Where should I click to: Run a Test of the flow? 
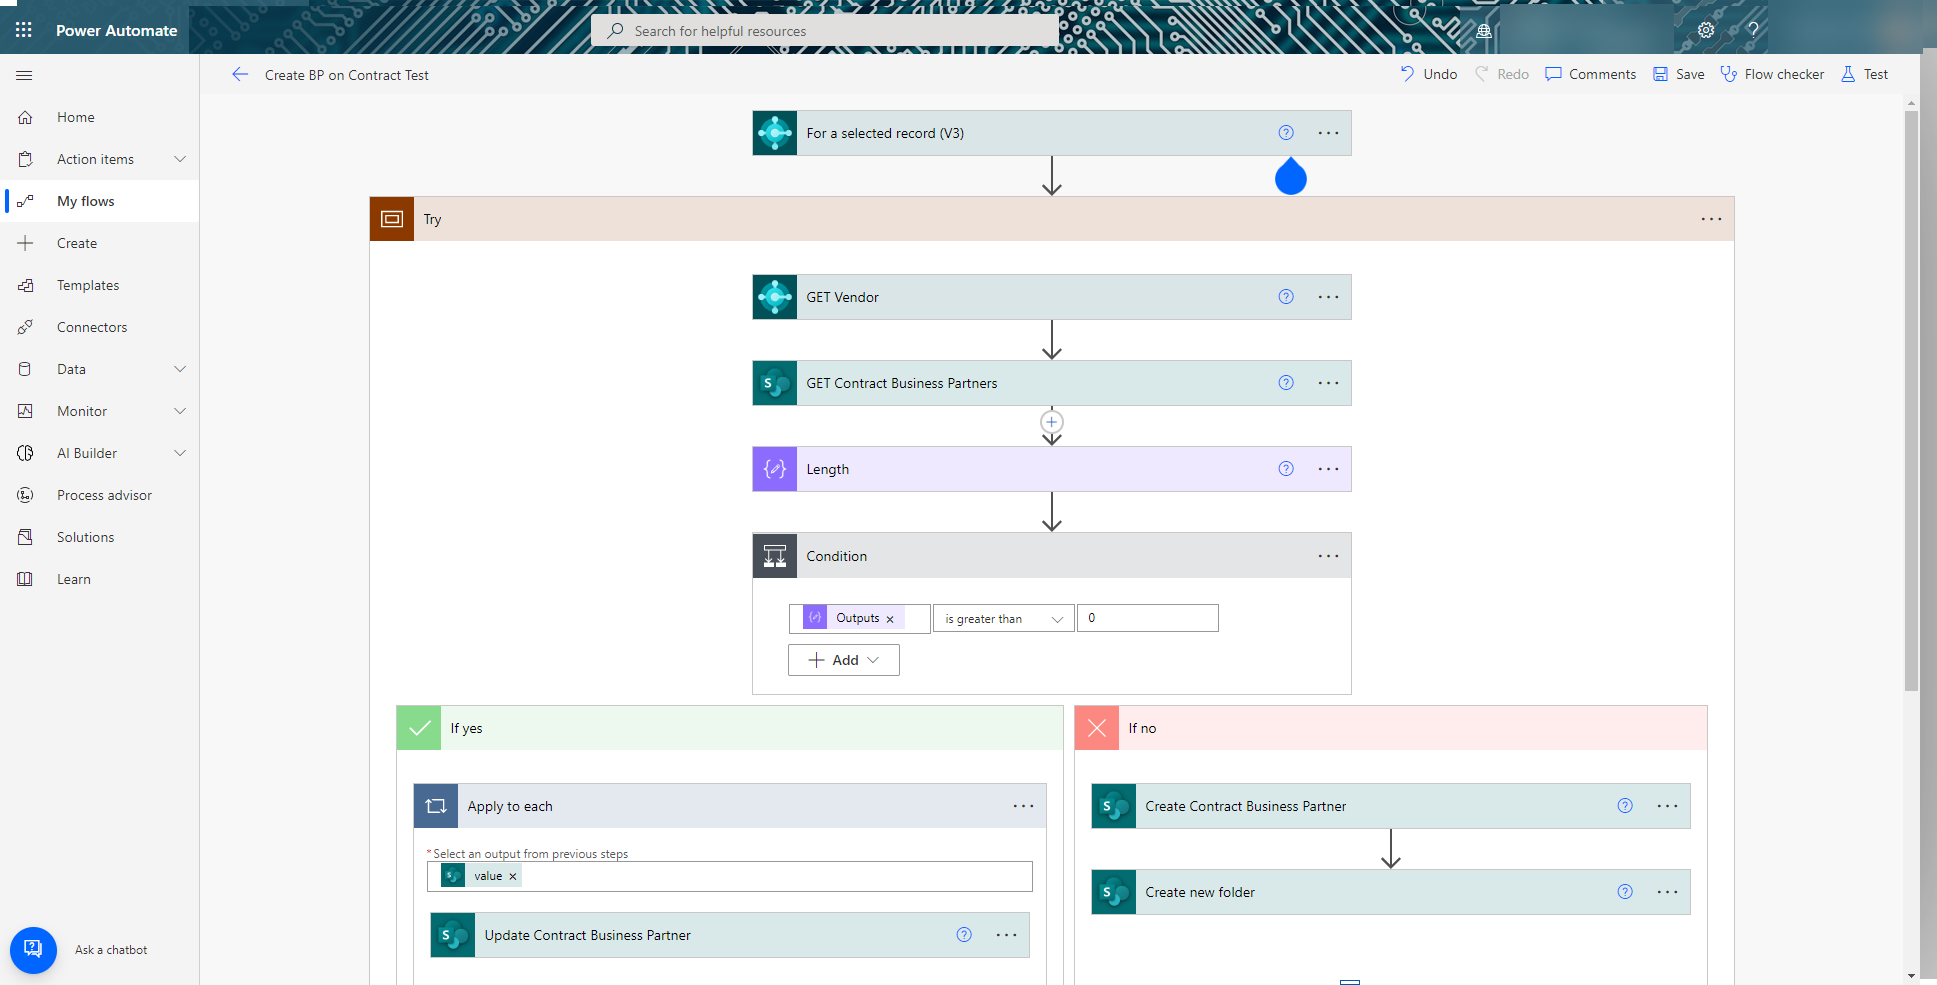point(1864,73)
